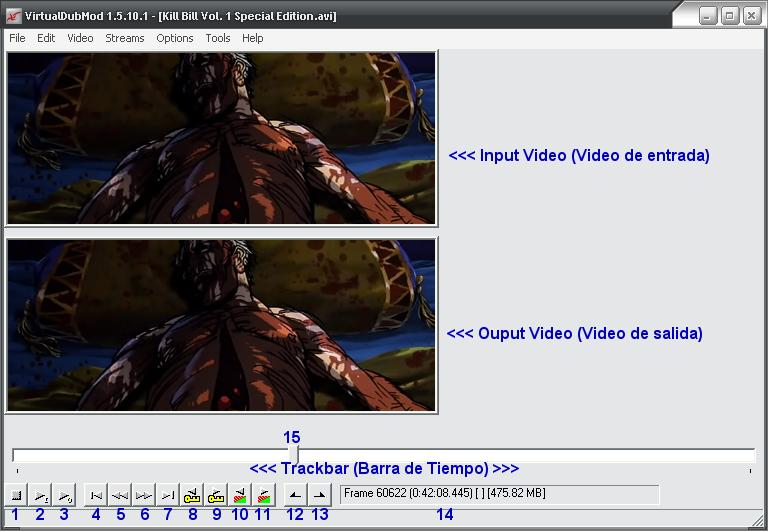768x531 pixels.
Task: Click the Stop playback button
Action: point(16,495)
